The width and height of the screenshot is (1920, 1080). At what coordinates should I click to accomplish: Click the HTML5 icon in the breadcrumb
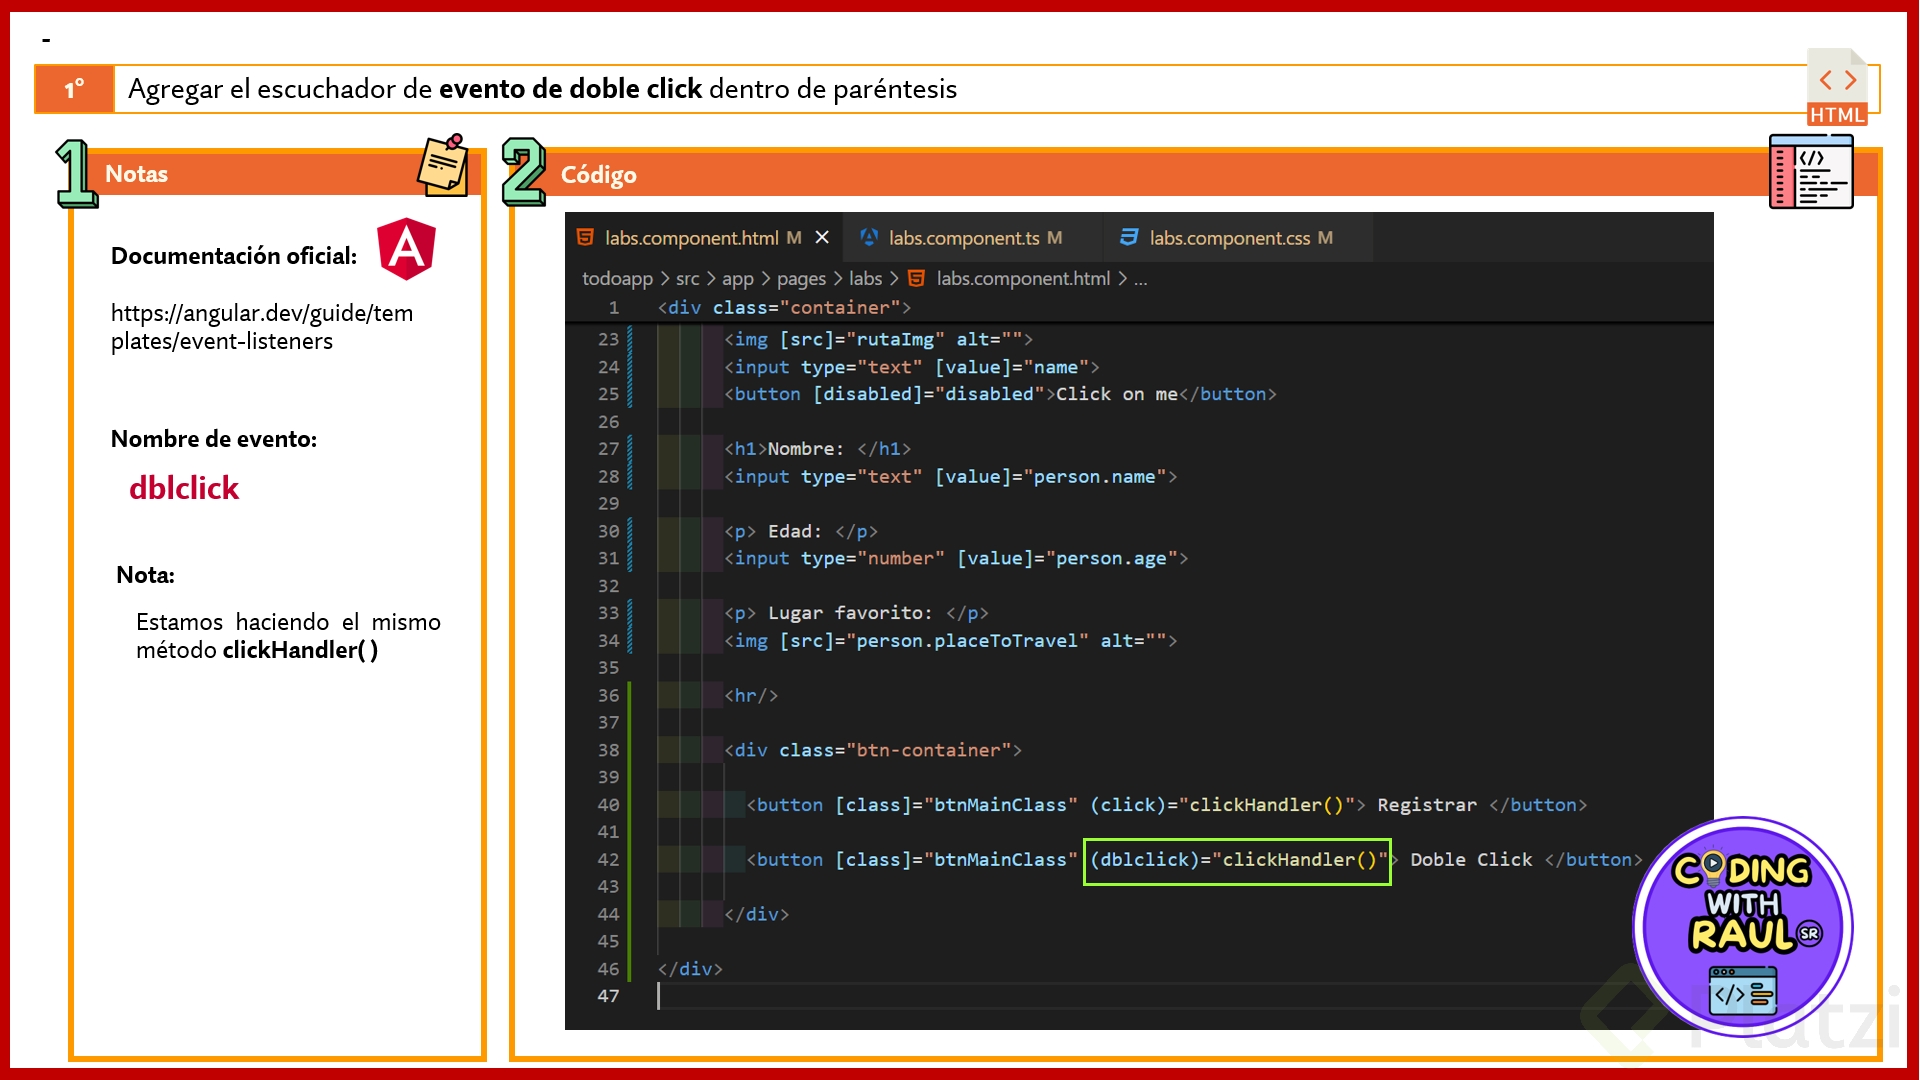coord(916,279)
